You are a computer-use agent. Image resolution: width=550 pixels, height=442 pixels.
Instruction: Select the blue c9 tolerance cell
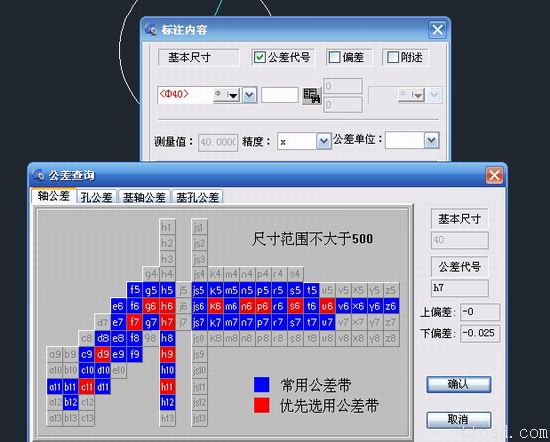87,354
